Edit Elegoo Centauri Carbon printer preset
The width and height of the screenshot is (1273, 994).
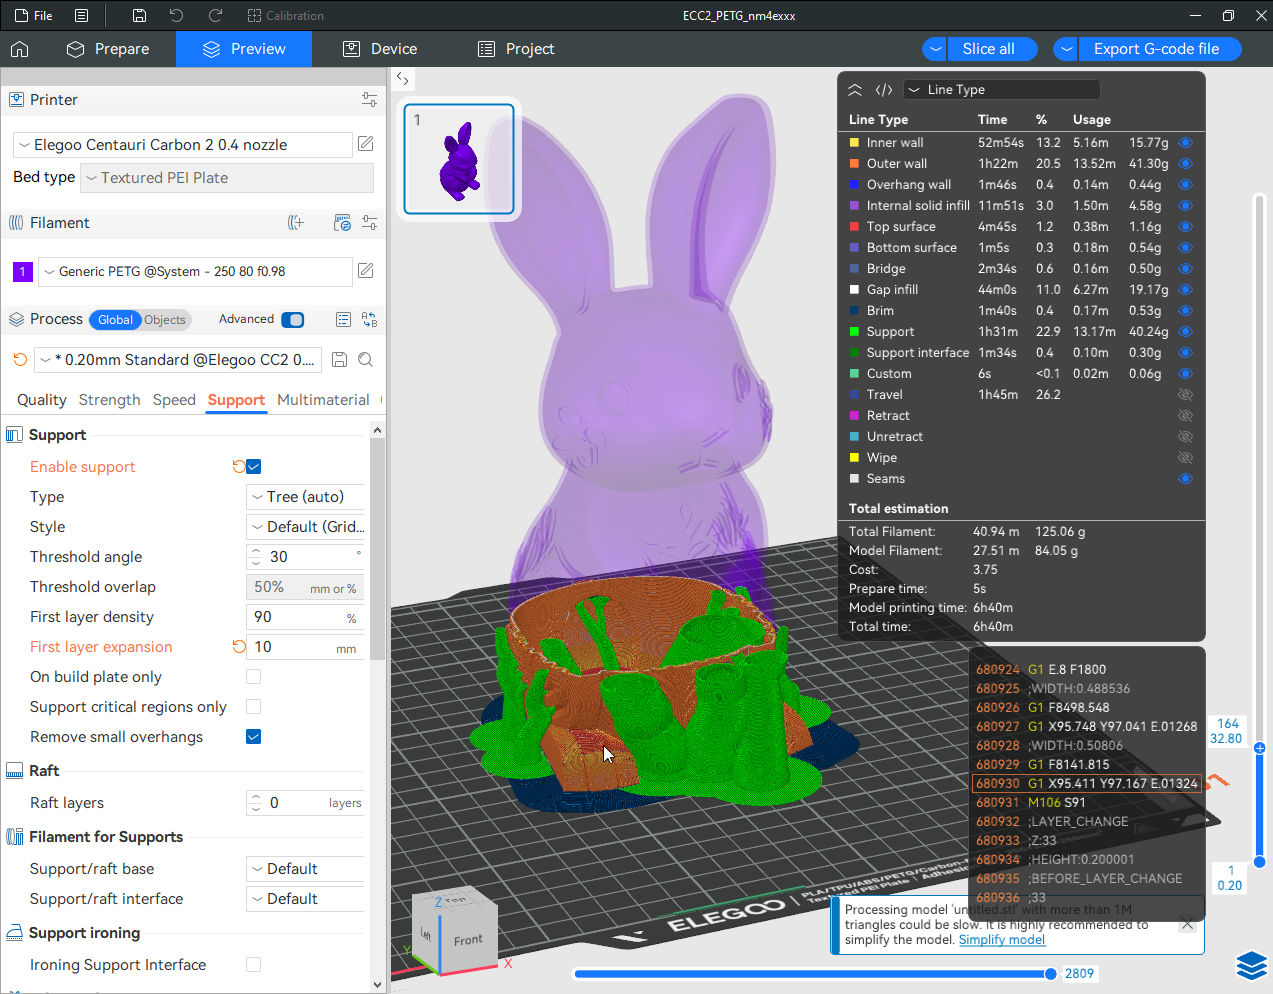point(366,144)
